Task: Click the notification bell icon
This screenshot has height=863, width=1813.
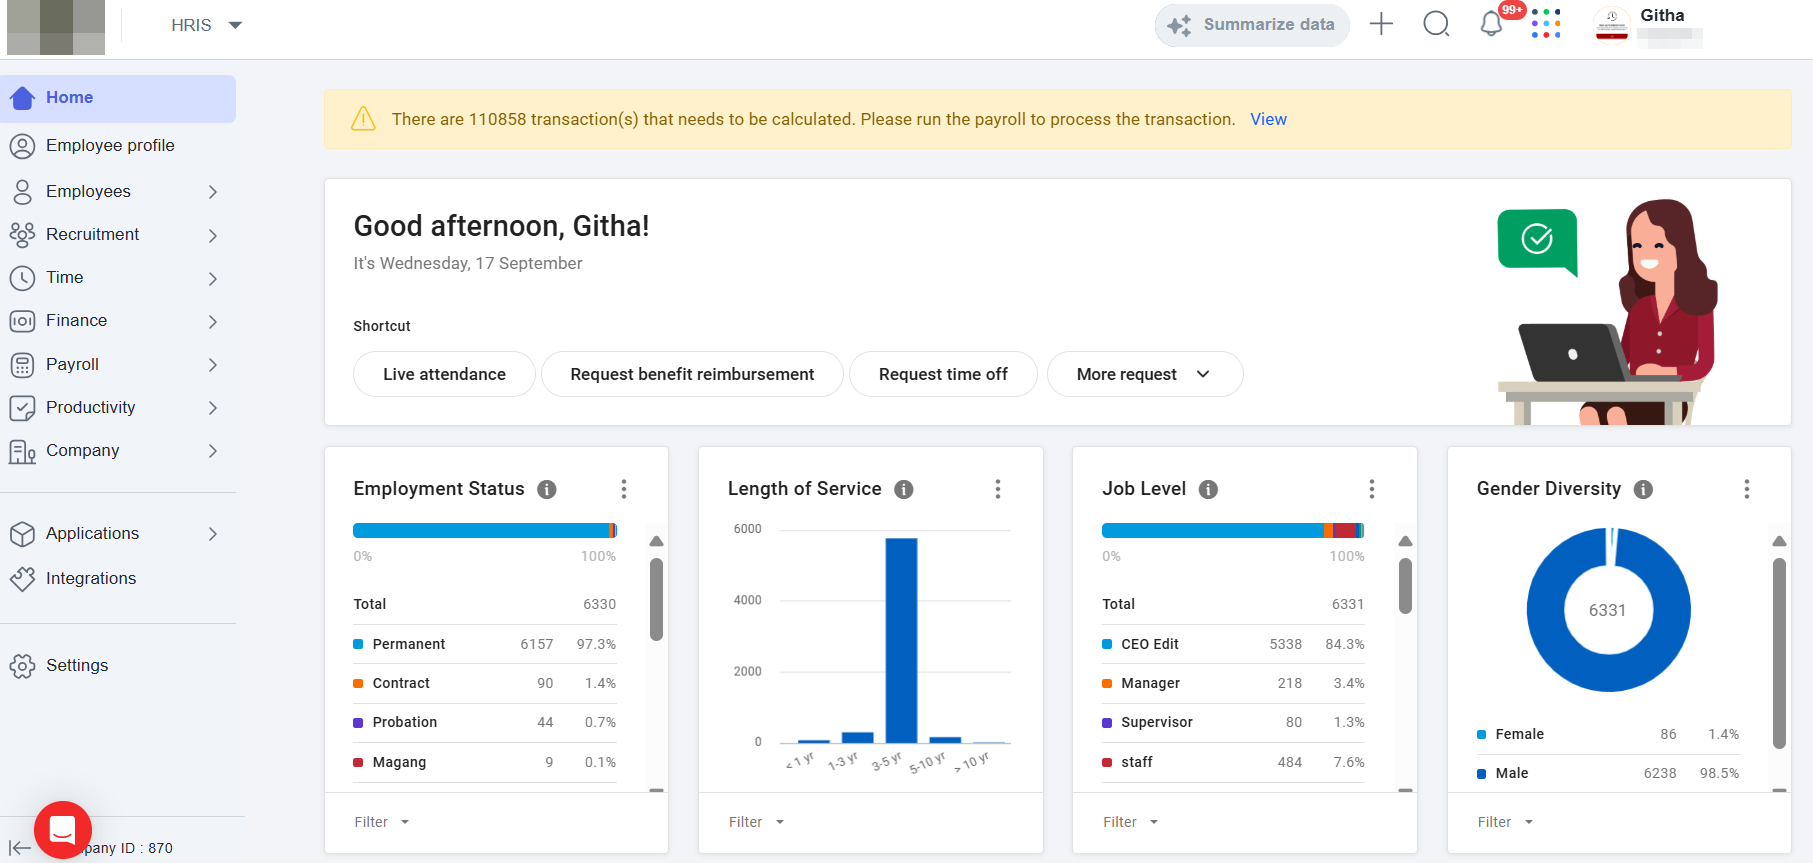Action: click(1491, 24)
